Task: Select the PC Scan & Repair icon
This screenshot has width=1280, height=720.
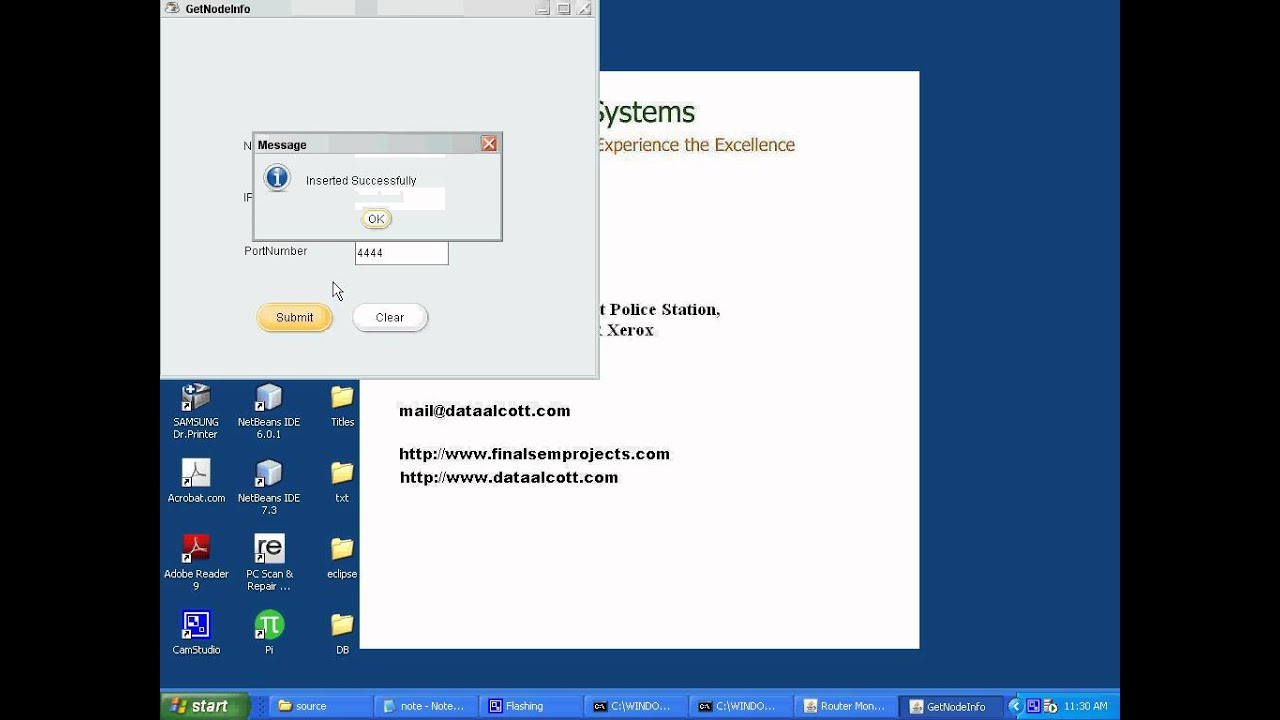Action: click(x=269, y=563)
